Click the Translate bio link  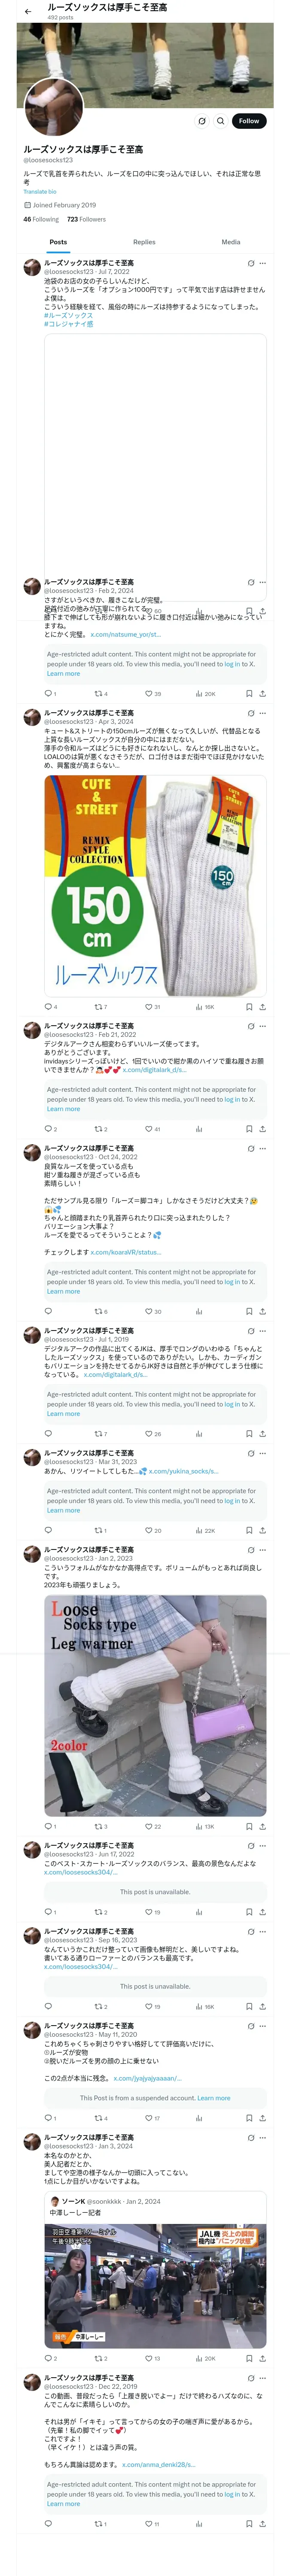click(x=40, y=192)
